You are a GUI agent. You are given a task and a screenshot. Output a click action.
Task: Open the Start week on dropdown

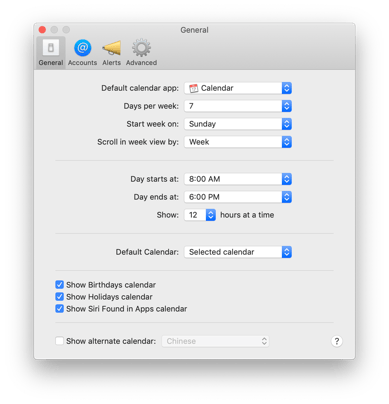pyautogui.click(x=238, y=124)
